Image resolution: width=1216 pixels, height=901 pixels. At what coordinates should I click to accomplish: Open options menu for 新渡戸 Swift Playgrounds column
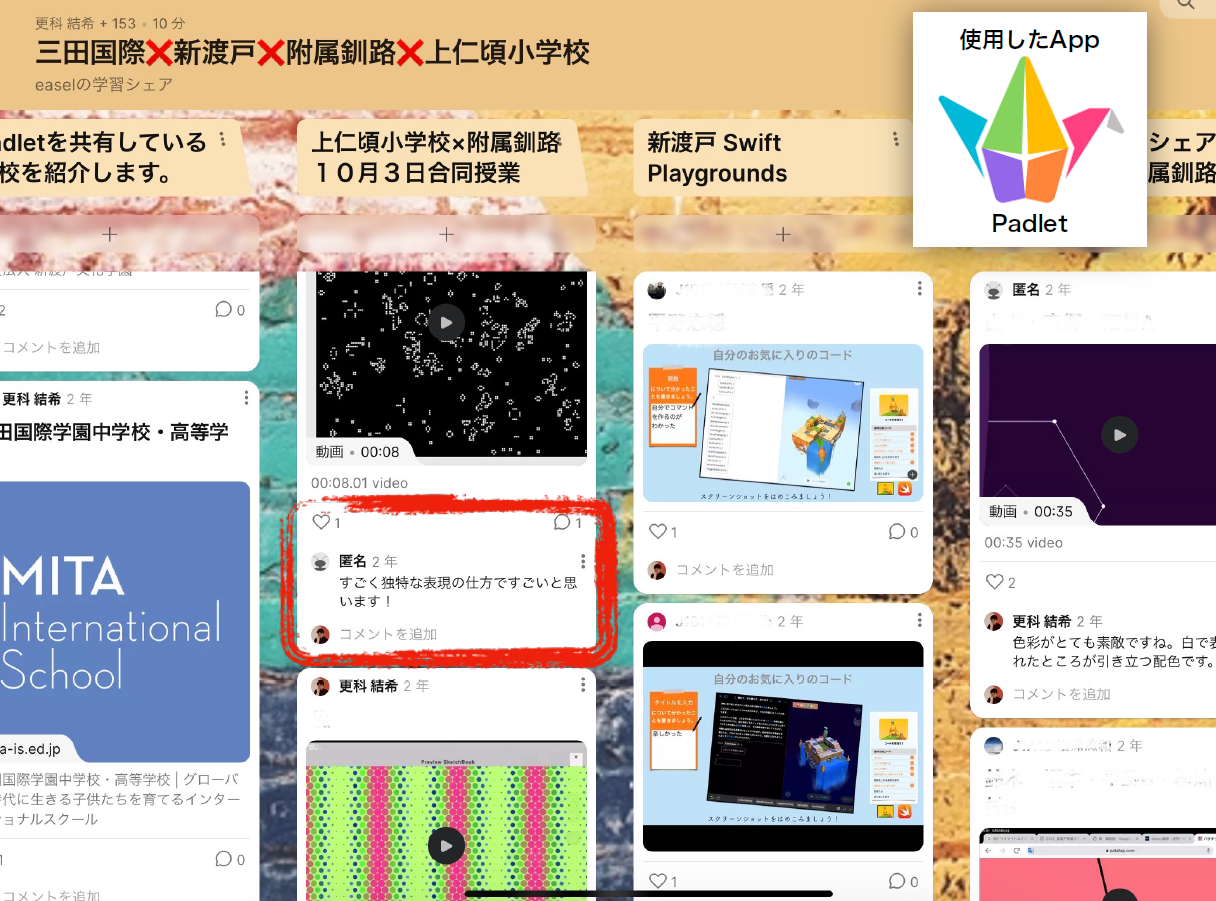pyautogui.click(x=895, y=139)
